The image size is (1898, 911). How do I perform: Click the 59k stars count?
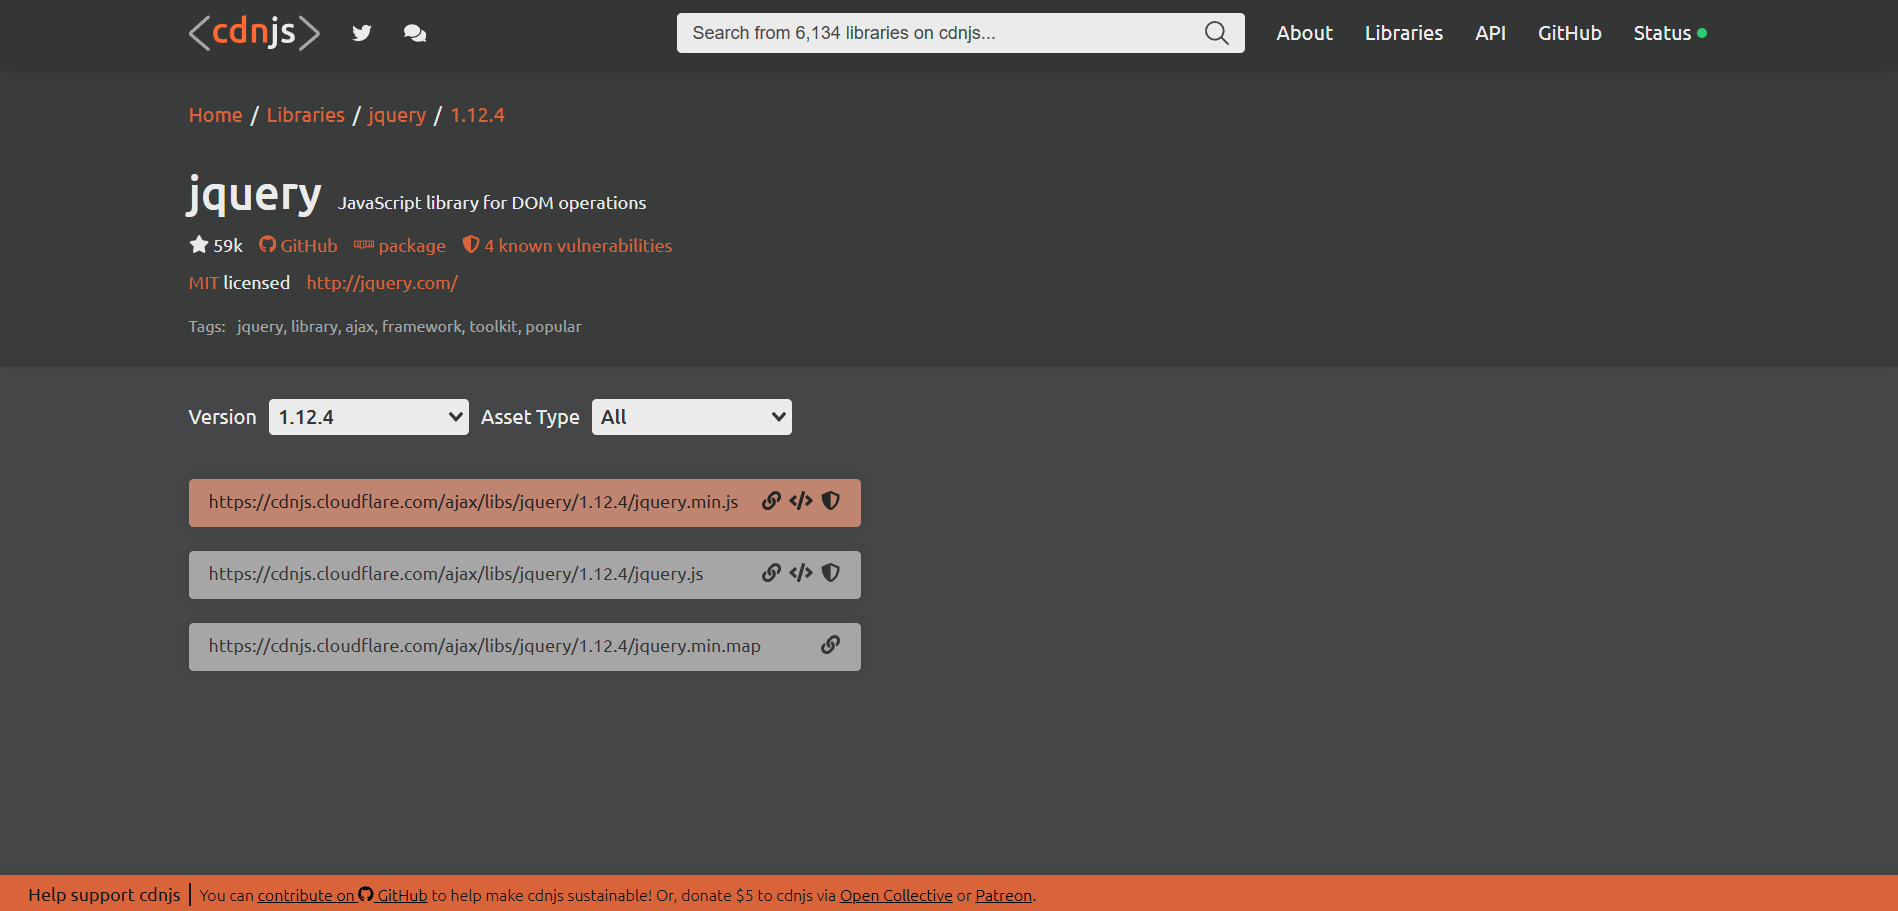228,246
